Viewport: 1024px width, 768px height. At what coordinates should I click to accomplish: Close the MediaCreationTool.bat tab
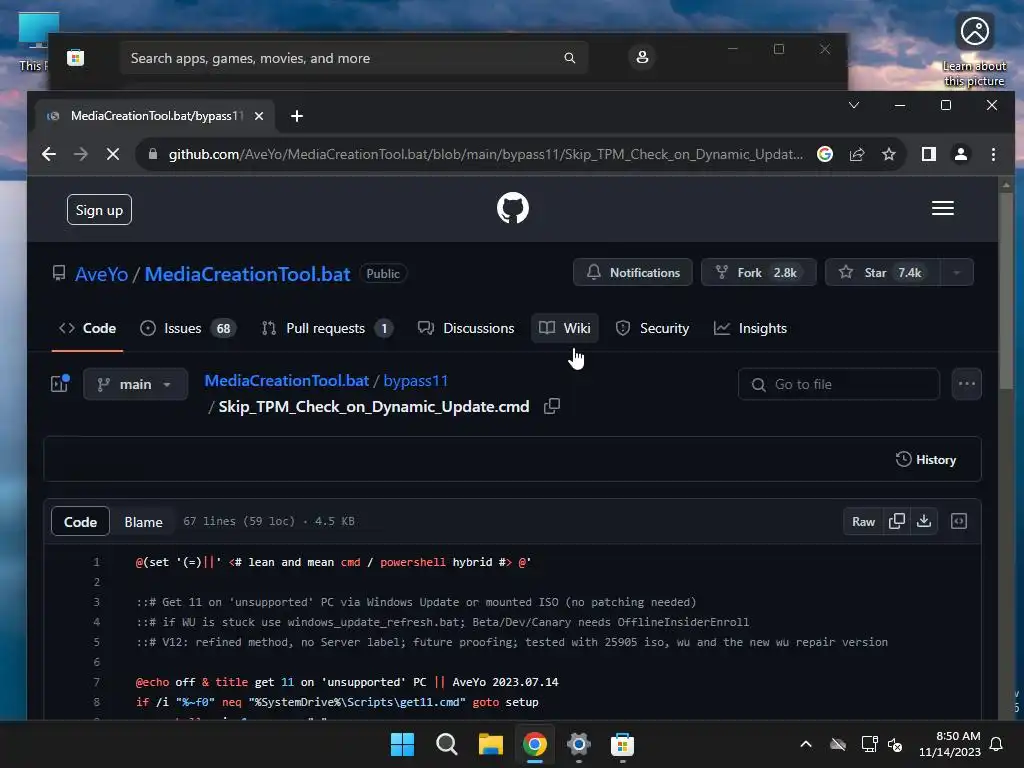click(x=259, y=116)
